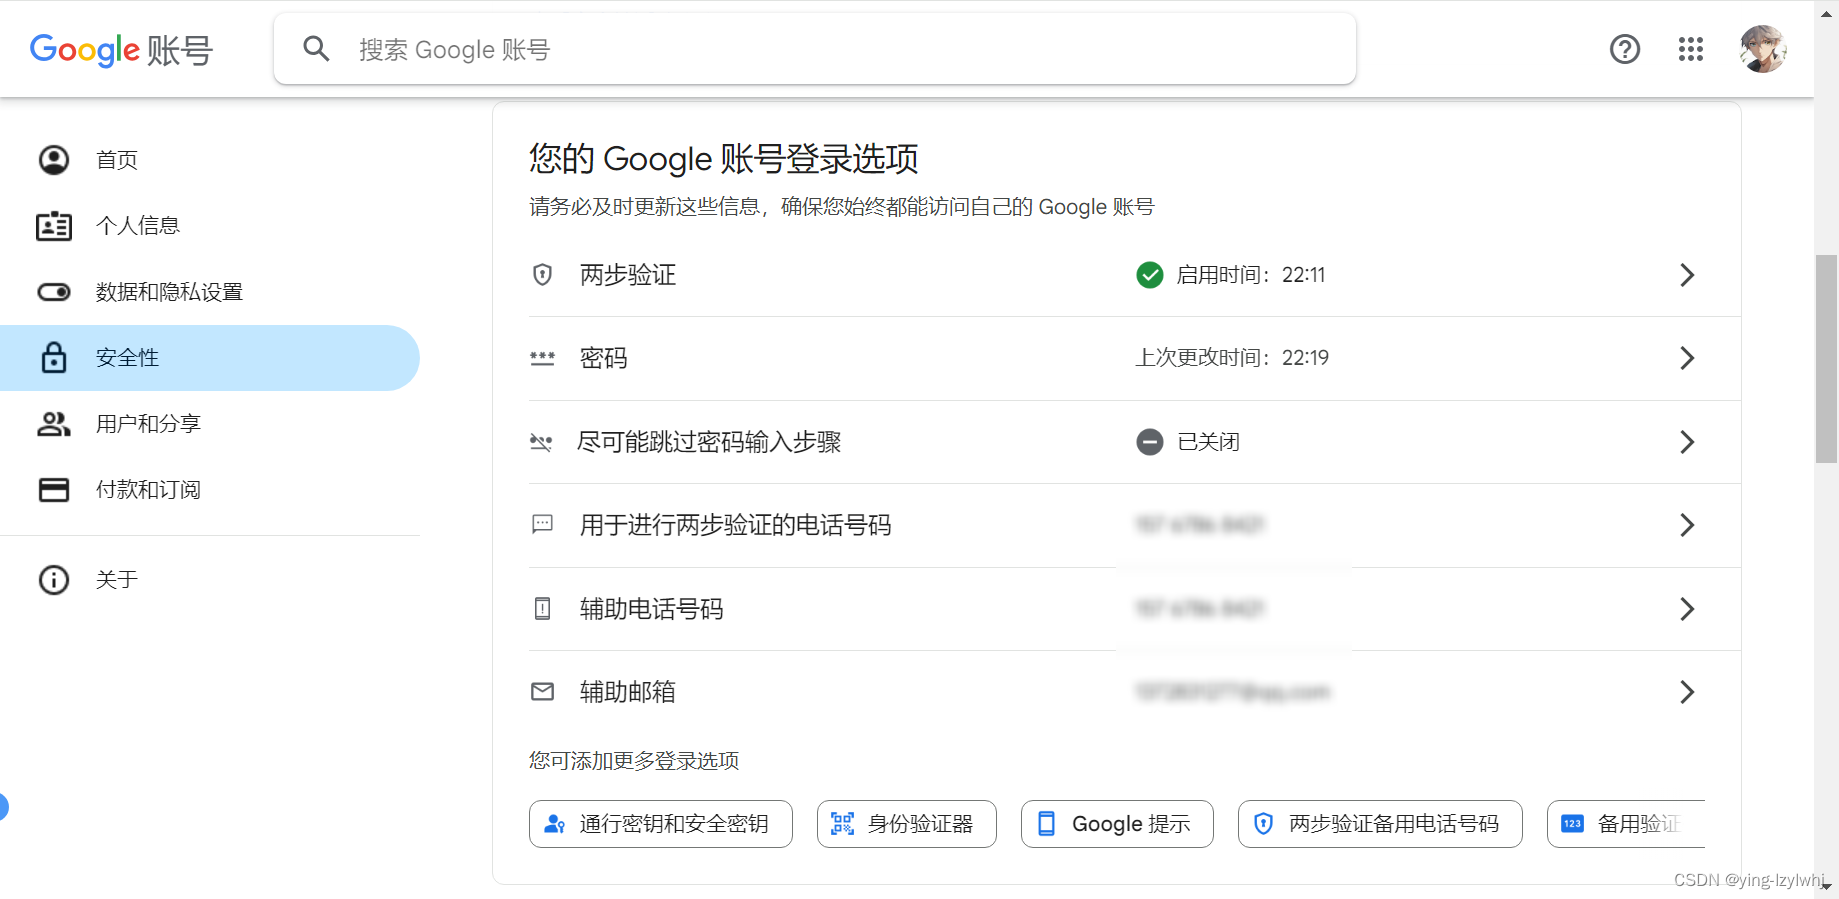The height and width of the screenshot is (899, 1839).
Task: Click the Google 账号 logo
Action: tap(121, 49)
